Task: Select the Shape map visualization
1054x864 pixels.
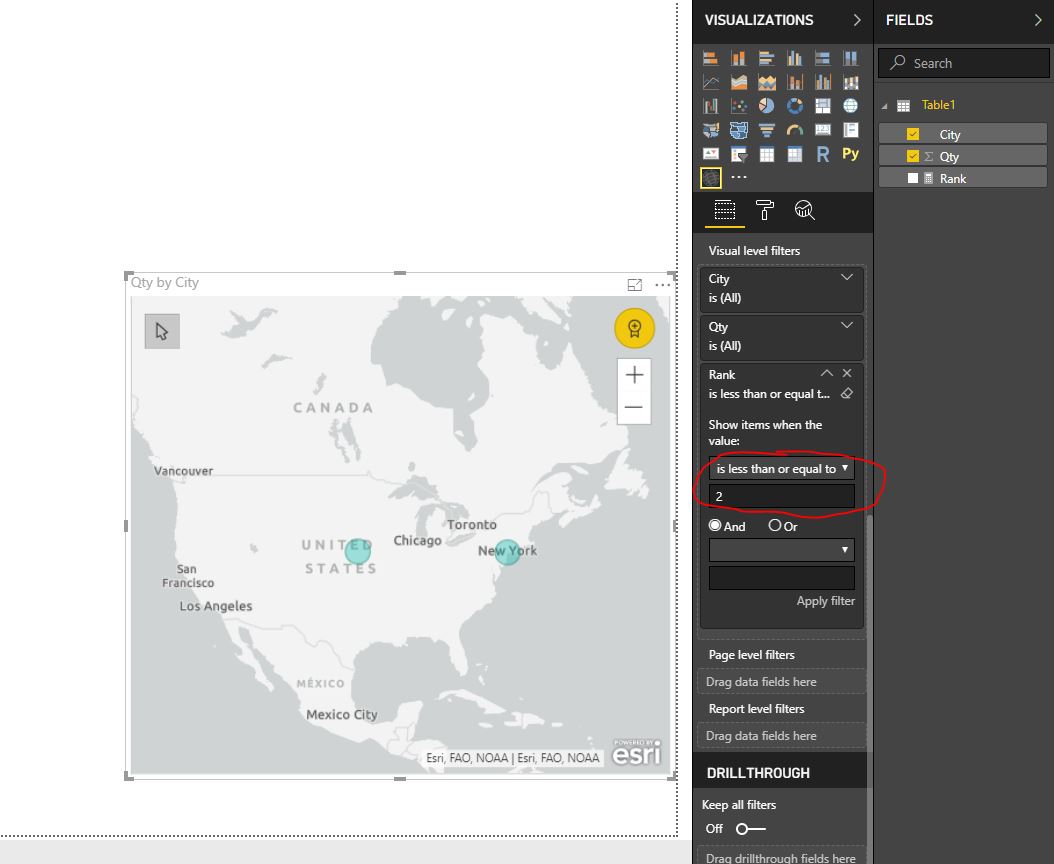Action: [x=739, y=130]
